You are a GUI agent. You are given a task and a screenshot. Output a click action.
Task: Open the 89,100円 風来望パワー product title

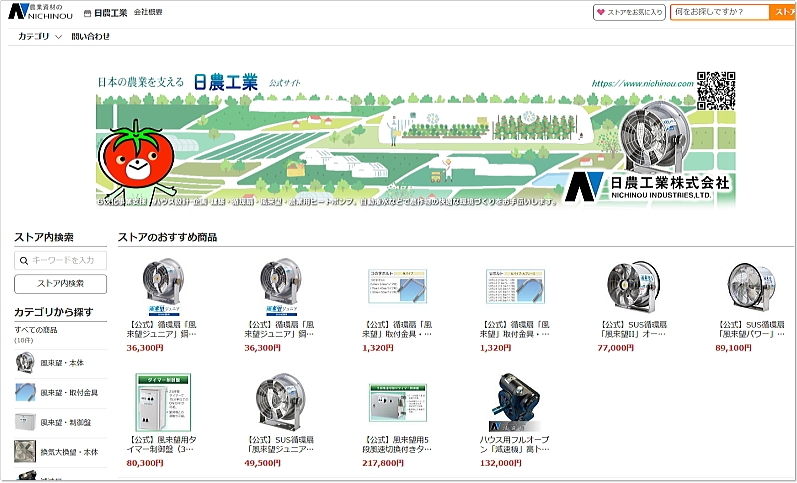[751, 329]
